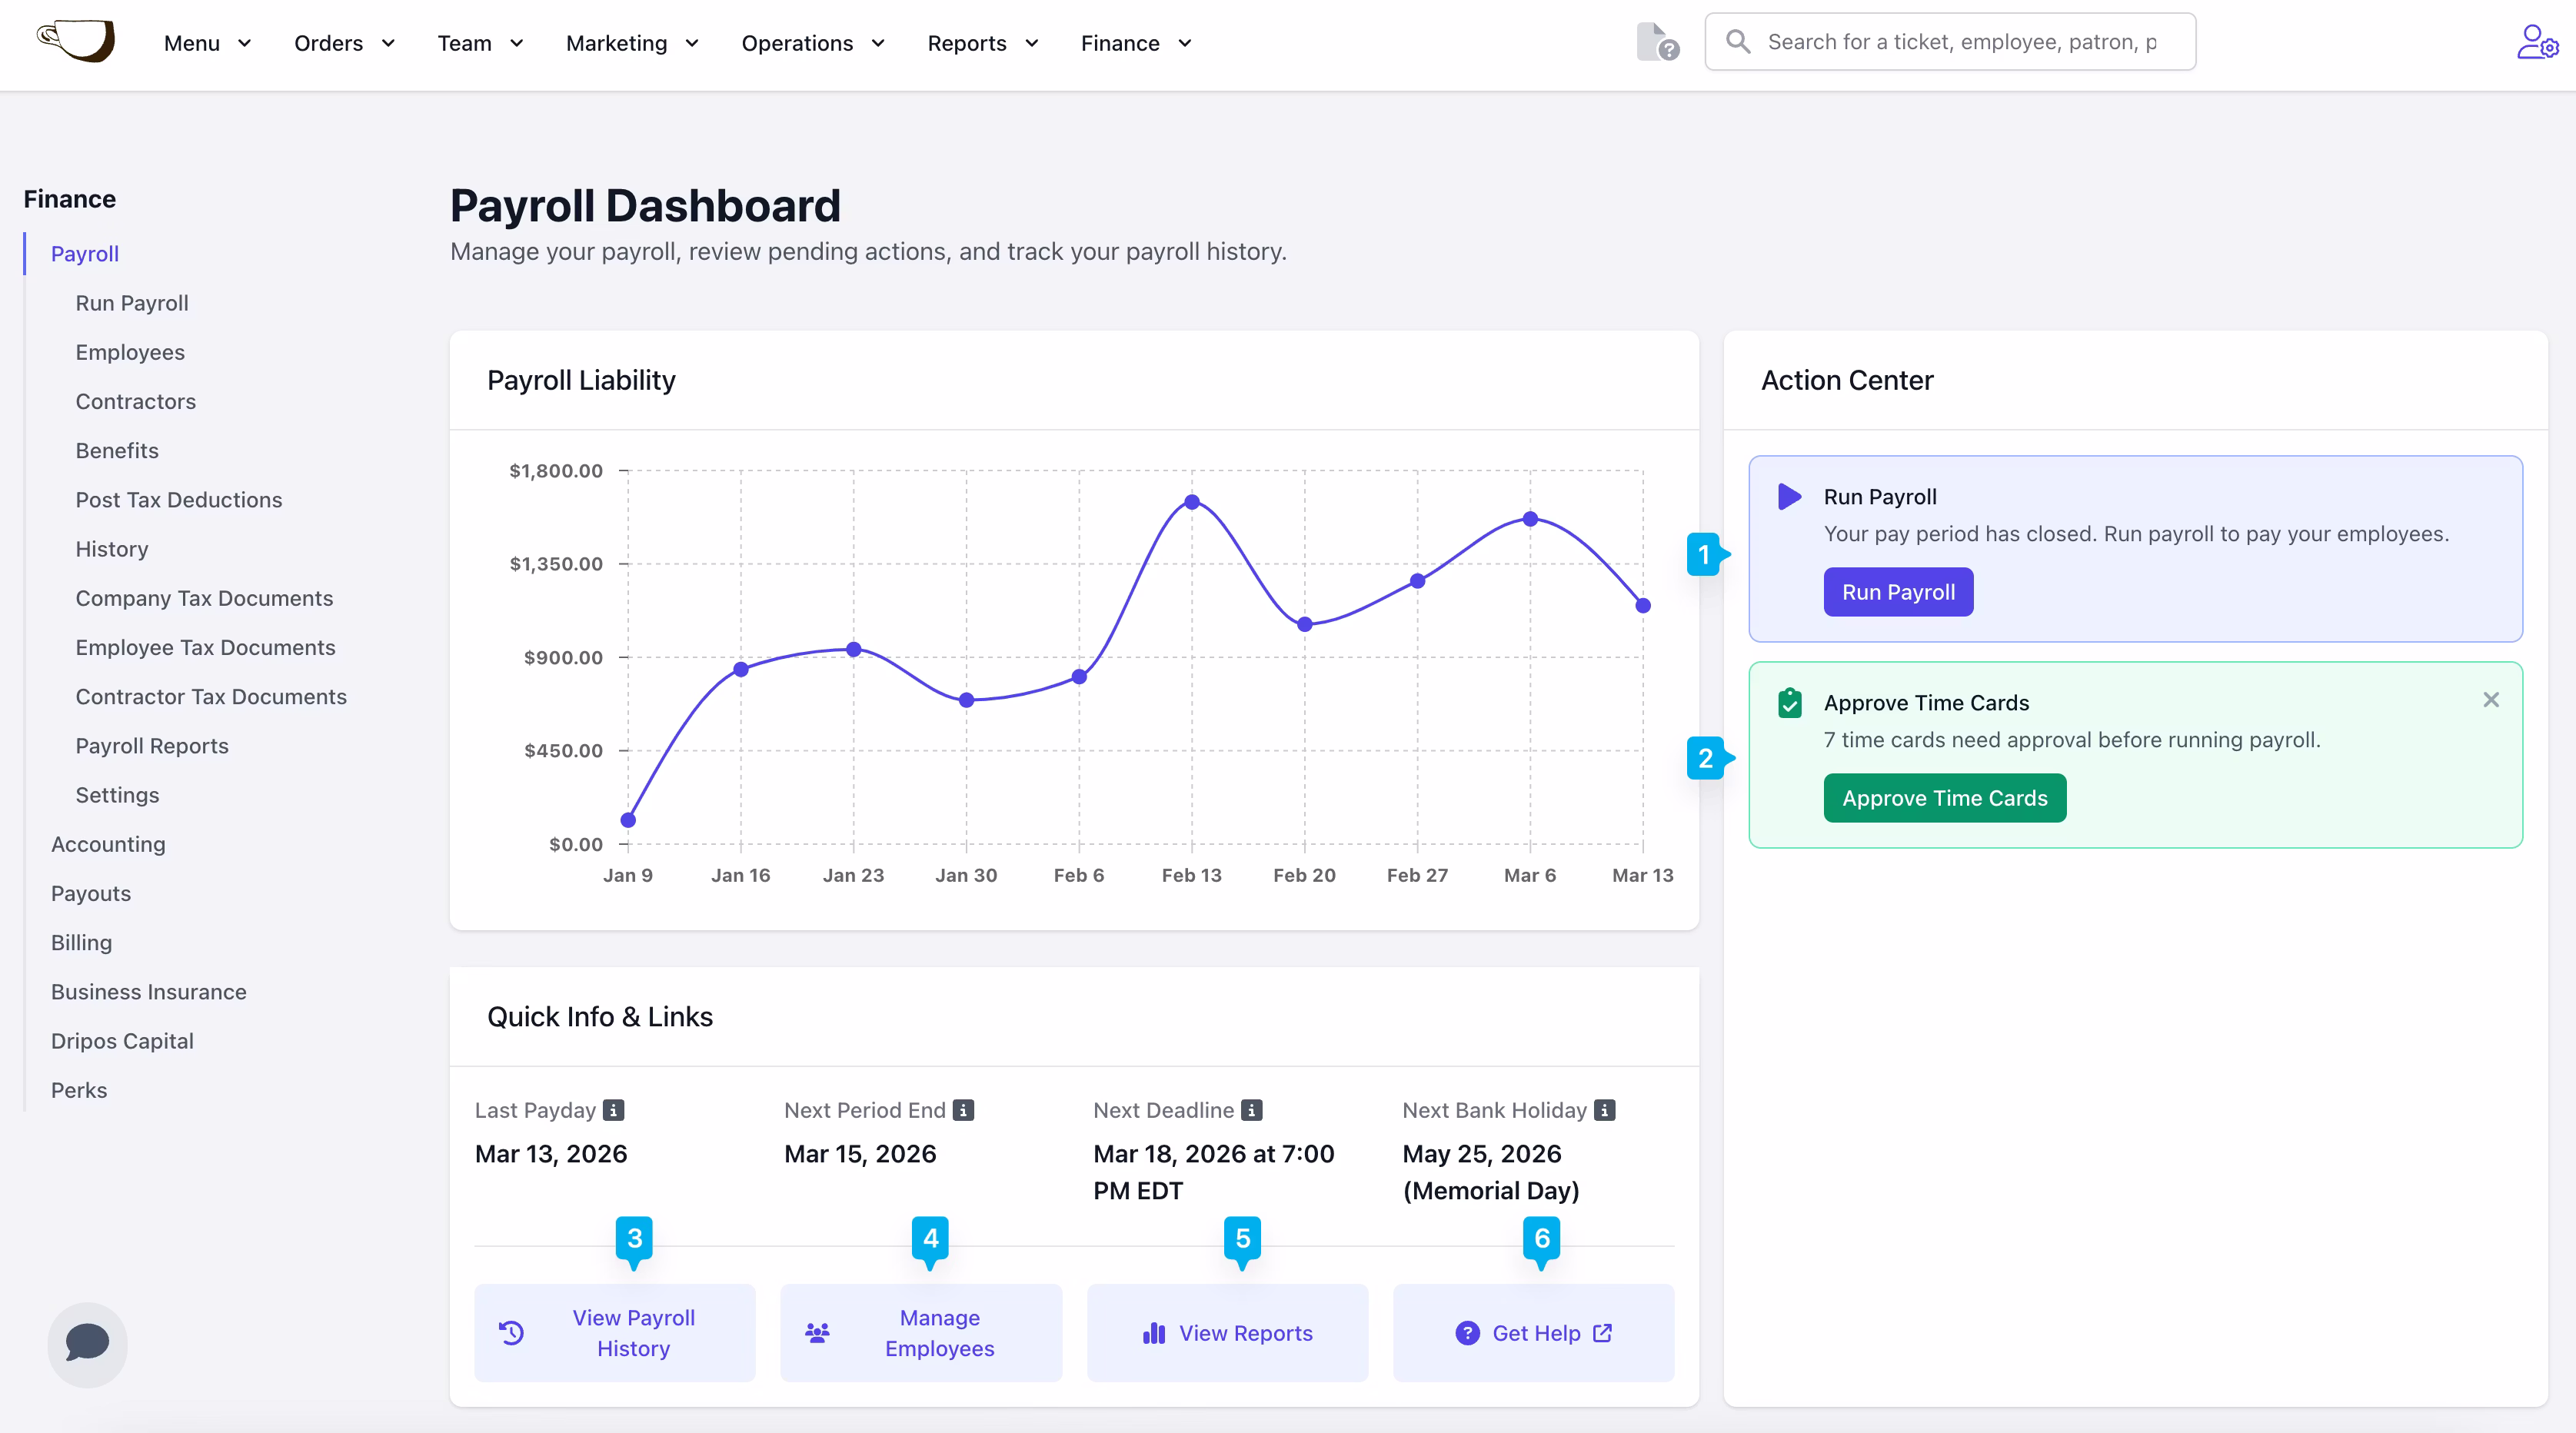Click info icon beside Next Period End

click(x=963, y=1110)
